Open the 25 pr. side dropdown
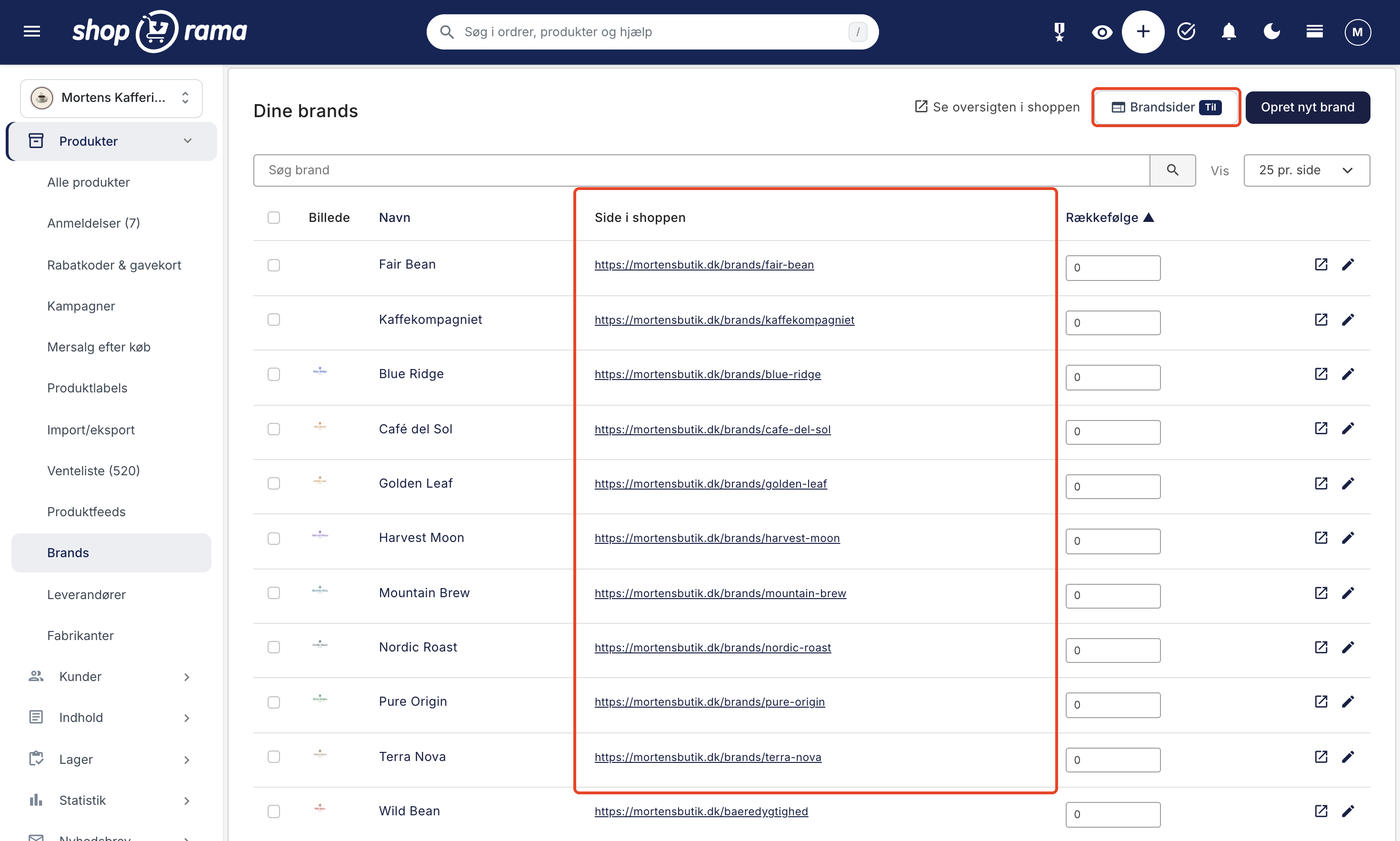 click(x=1306, y=170)
